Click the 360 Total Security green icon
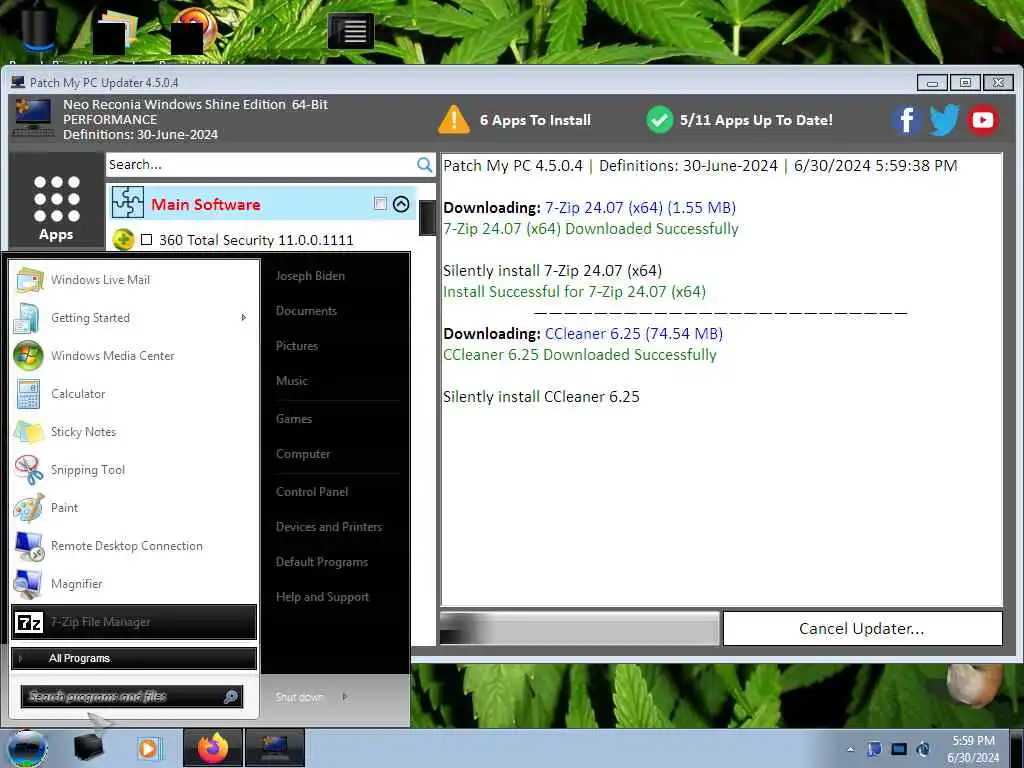This screenshot has height=768, width=1024. coord(123,240)
